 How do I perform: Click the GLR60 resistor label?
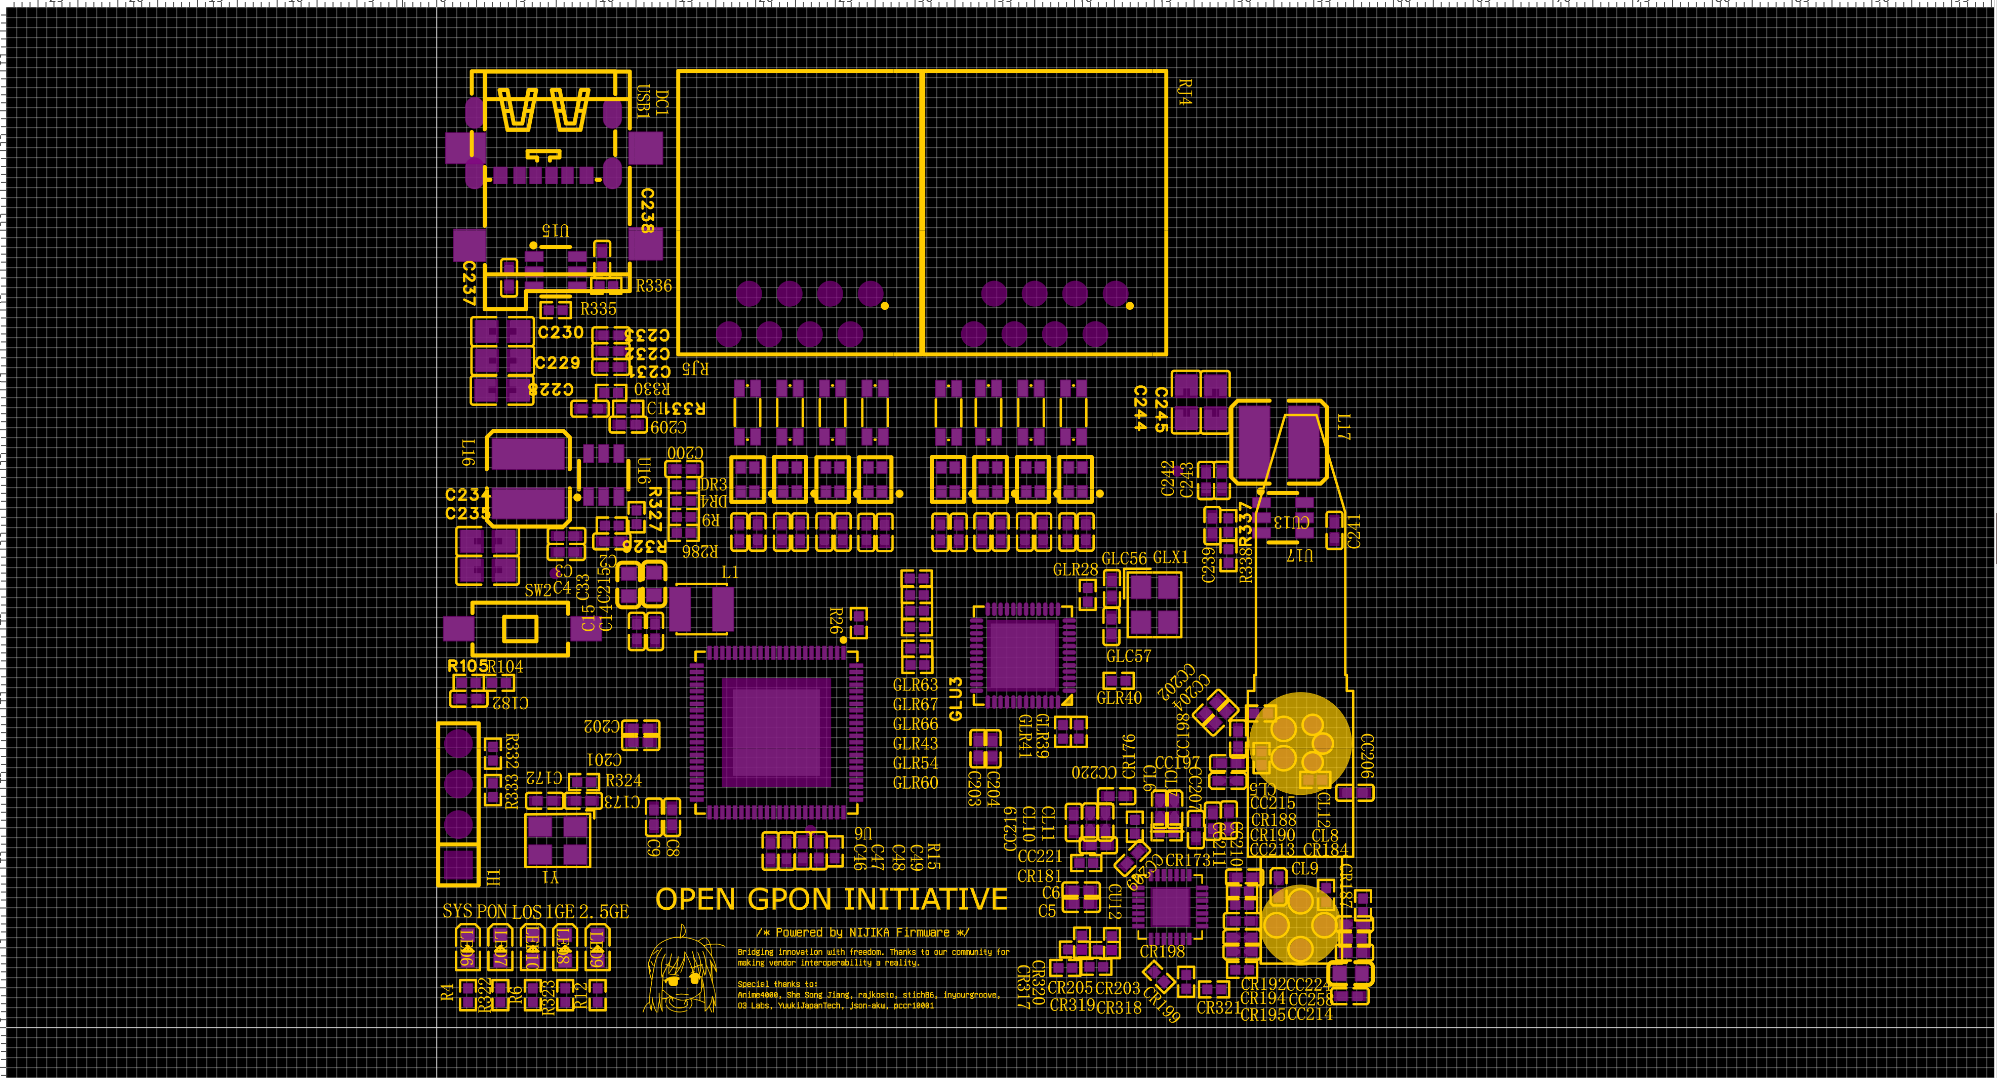tap(915, 783)
